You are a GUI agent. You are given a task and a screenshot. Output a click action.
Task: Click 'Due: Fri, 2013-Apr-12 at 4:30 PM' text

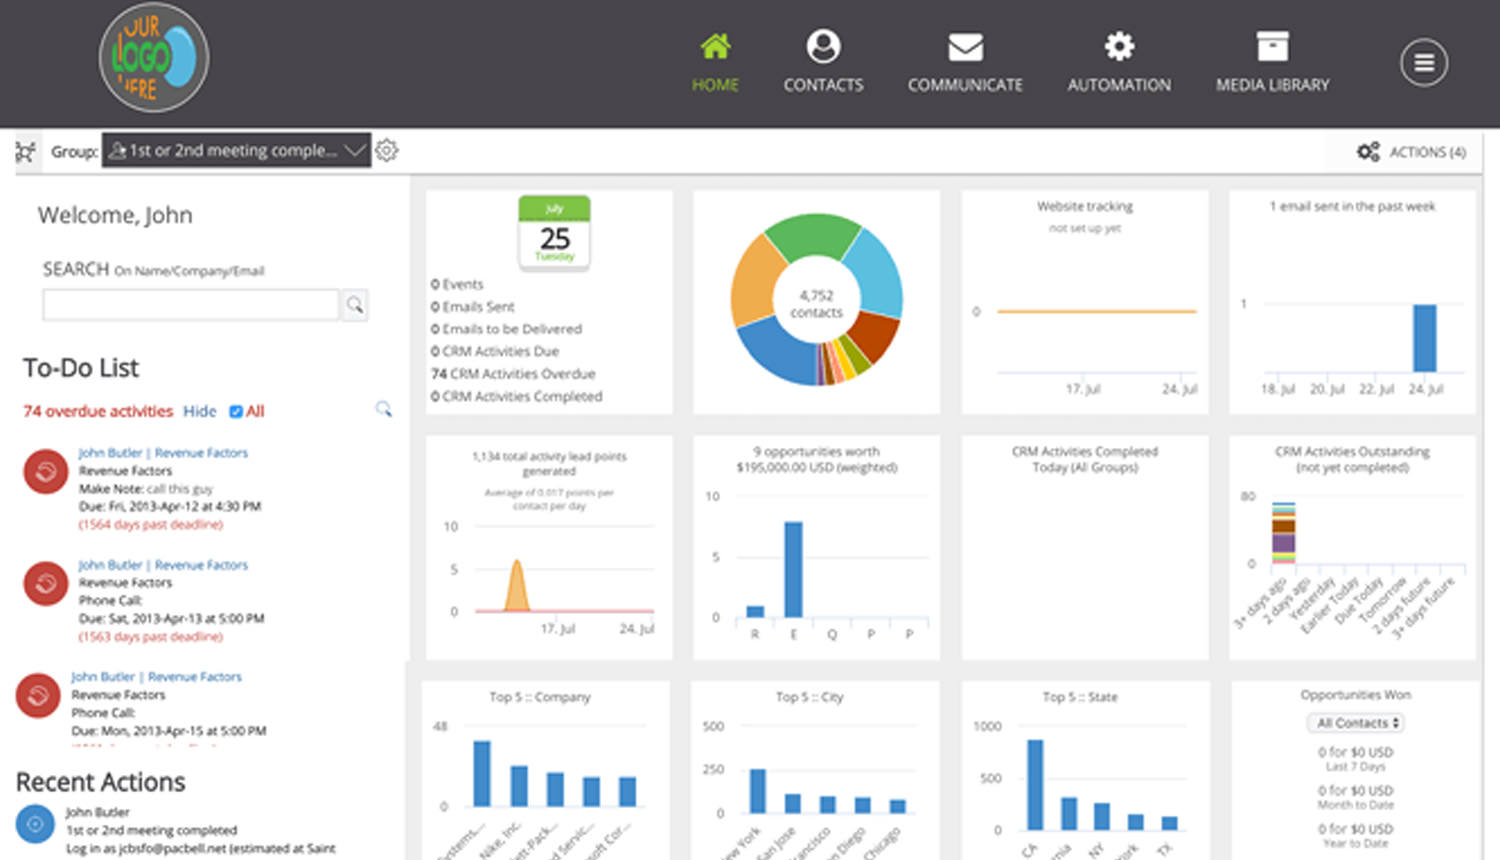click(x=170, y=507)
